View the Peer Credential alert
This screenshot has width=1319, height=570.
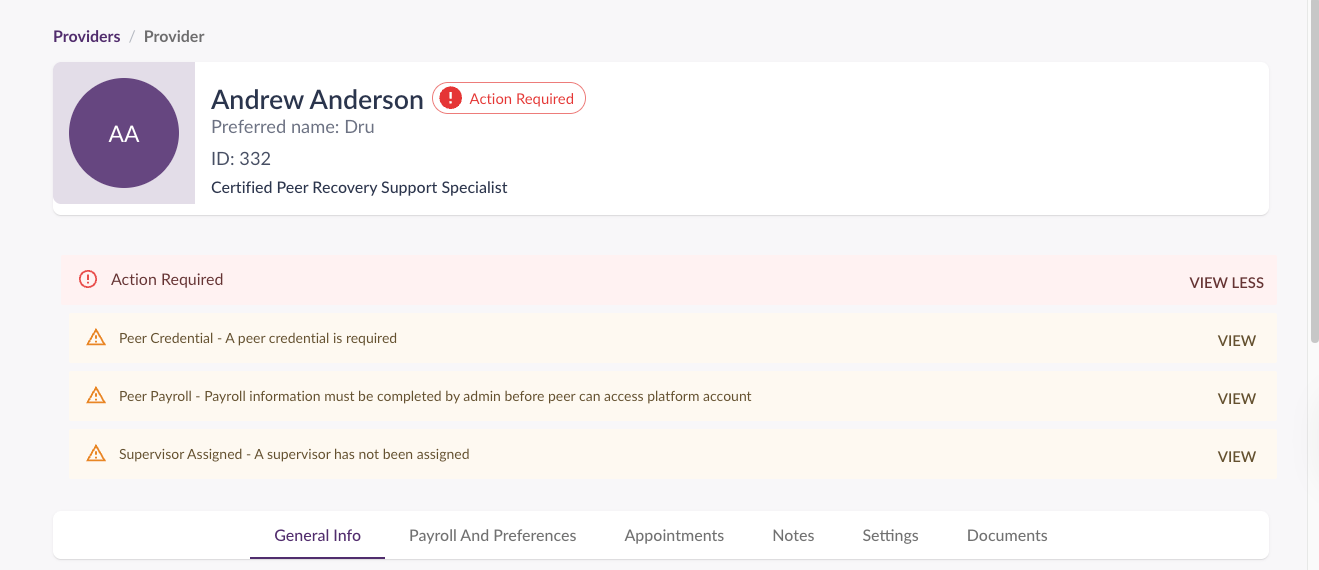pos(1236,341)
